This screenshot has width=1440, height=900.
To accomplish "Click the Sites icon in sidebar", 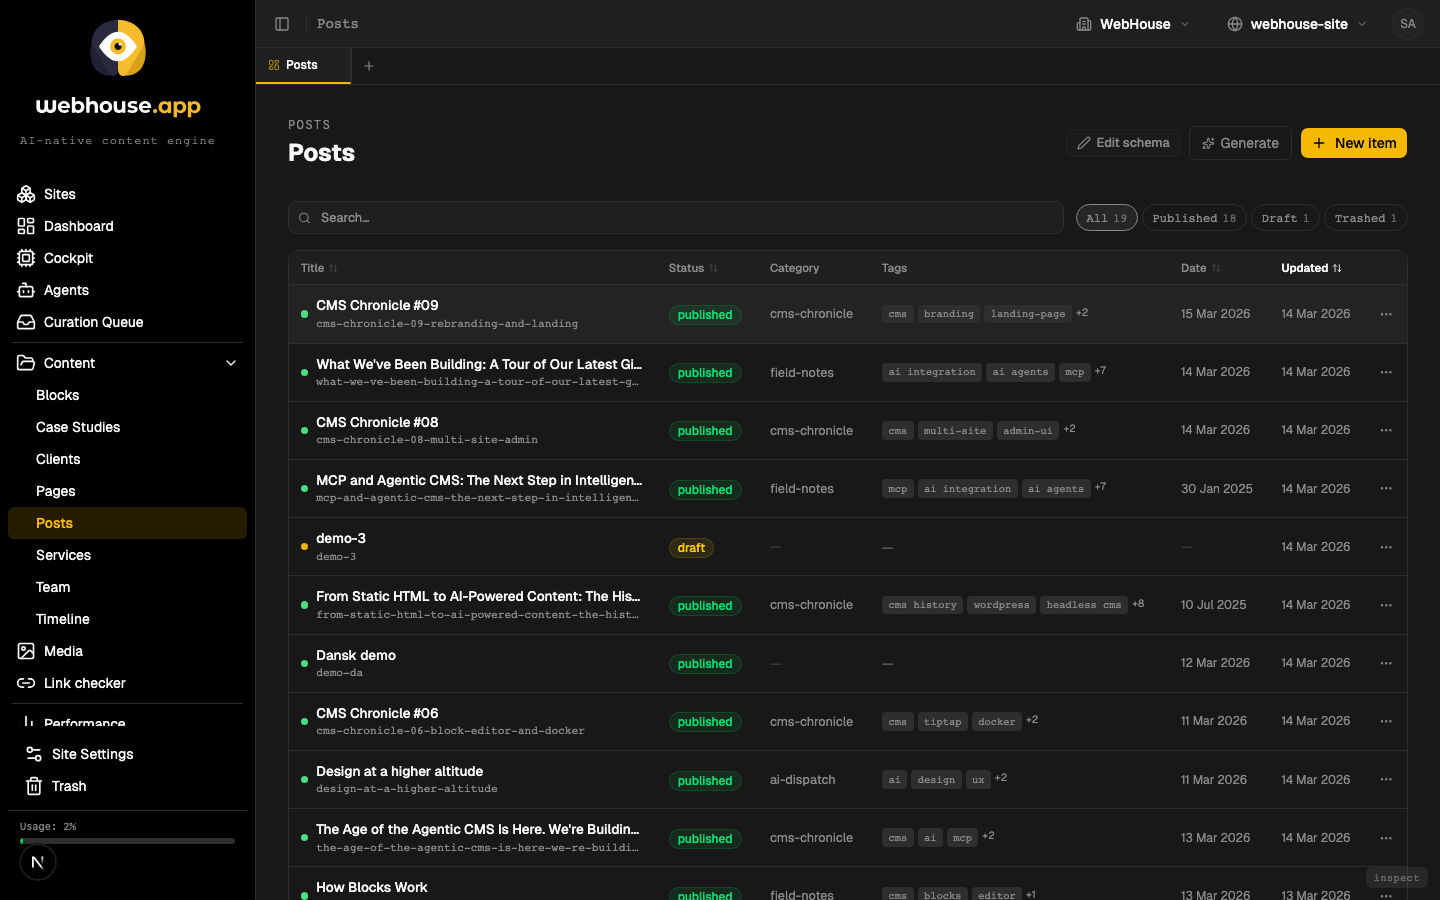I will click(26, 194).
